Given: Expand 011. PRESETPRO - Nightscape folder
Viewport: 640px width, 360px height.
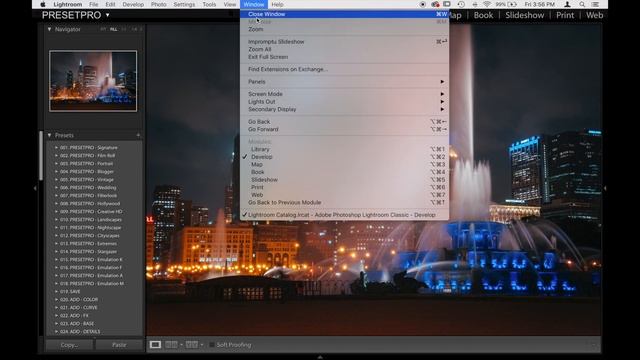Looking at the screenshot, I should coord(56,228).
